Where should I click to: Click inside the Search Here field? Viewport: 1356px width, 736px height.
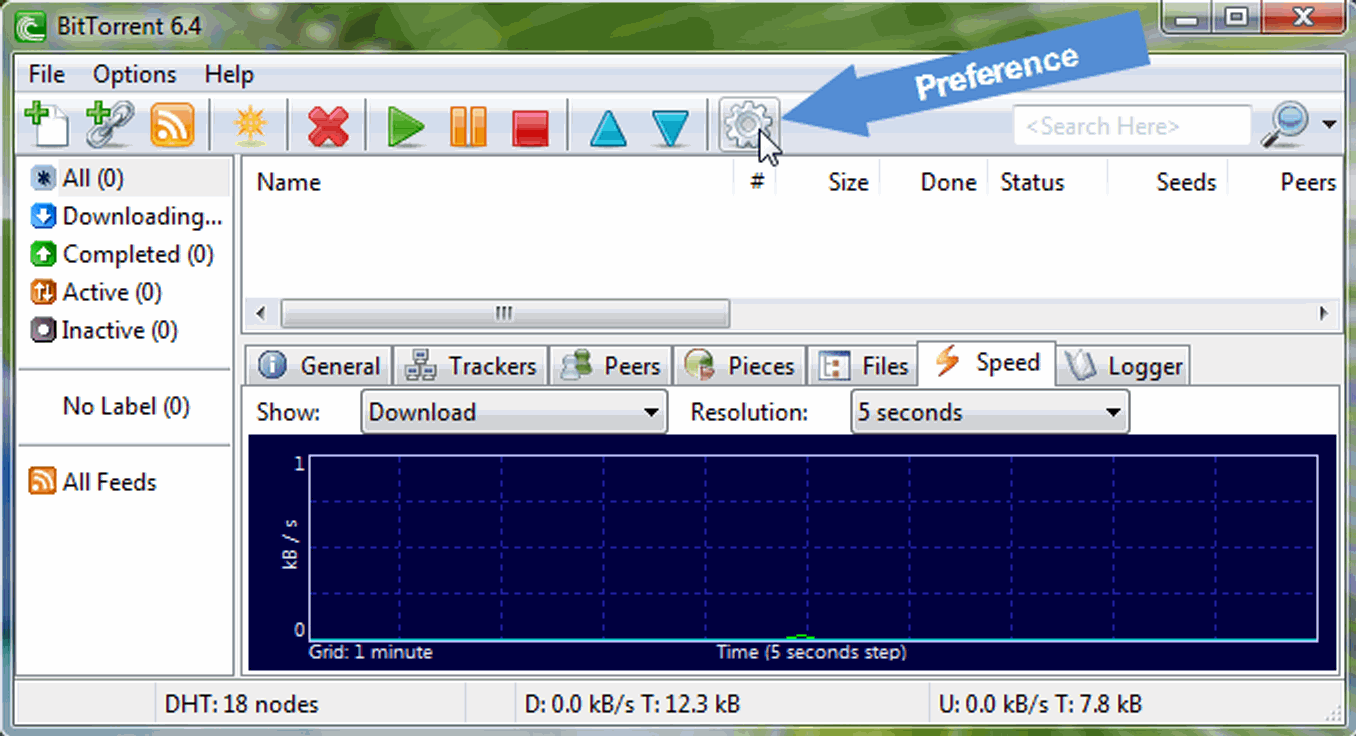click(1131, 126)
